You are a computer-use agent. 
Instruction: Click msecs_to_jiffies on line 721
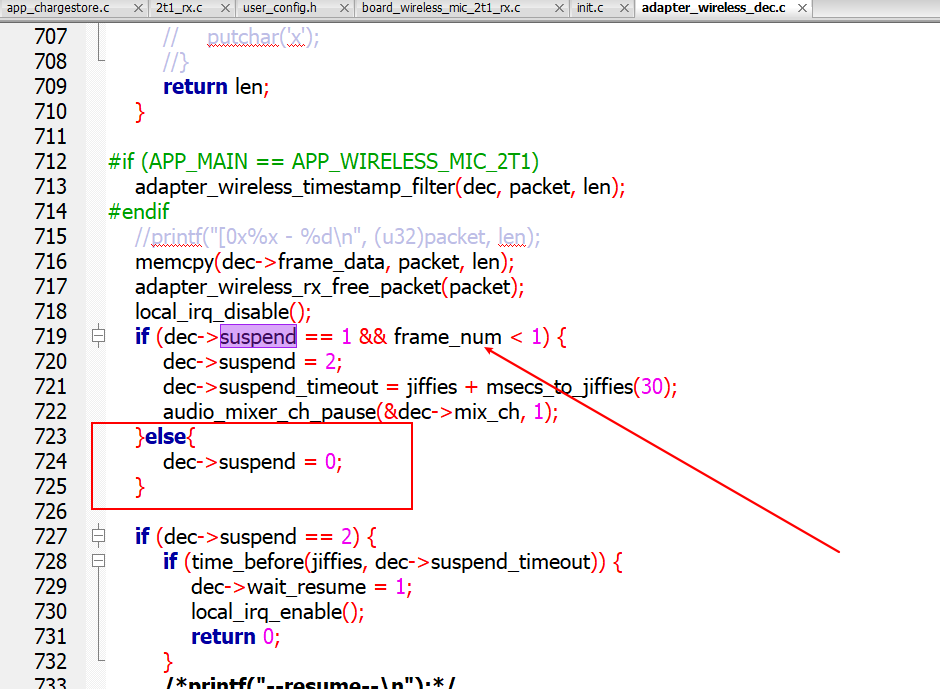tap(559, 387)
